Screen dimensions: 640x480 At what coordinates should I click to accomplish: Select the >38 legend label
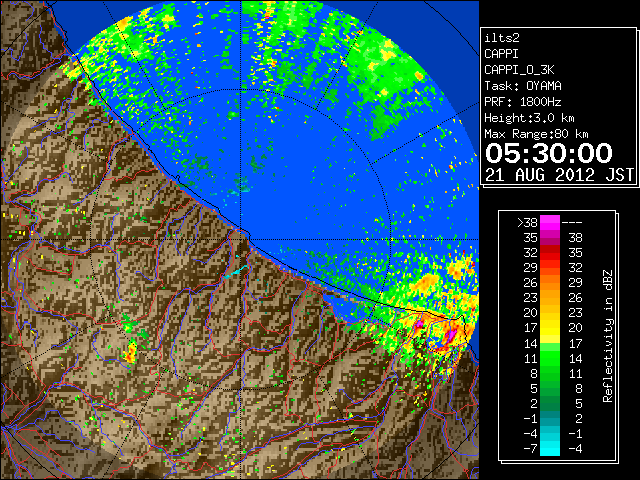[x=527, y=222]
